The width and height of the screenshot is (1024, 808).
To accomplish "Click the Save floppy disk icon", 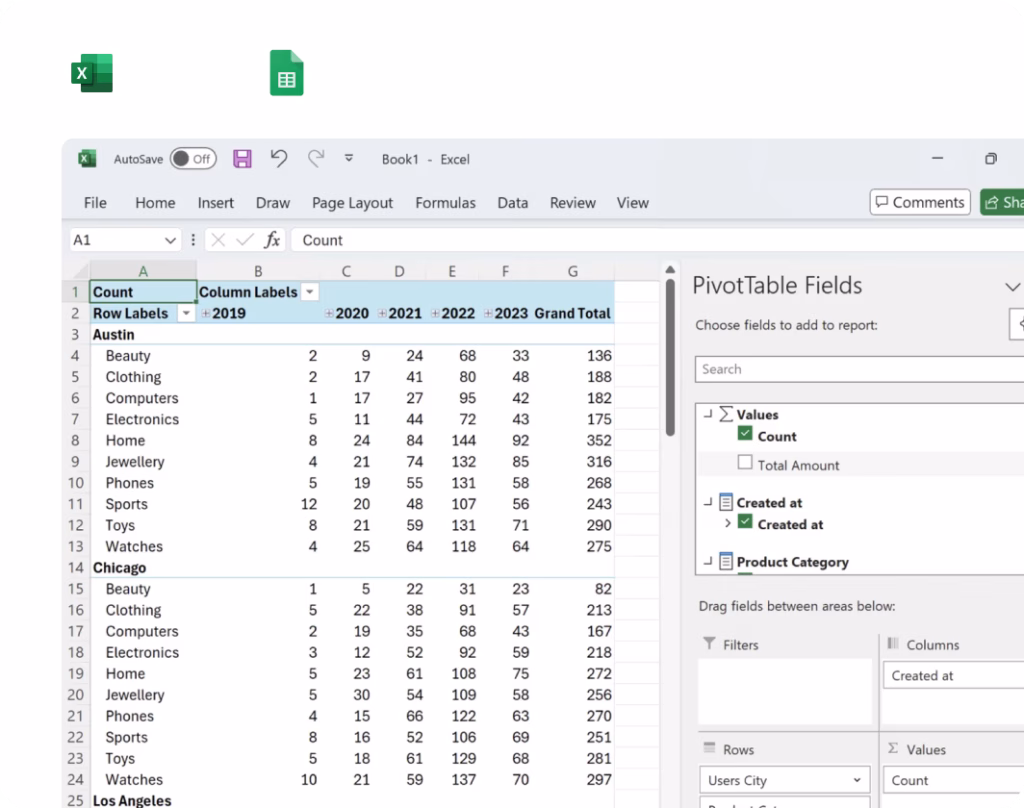I will click(242, 158).
